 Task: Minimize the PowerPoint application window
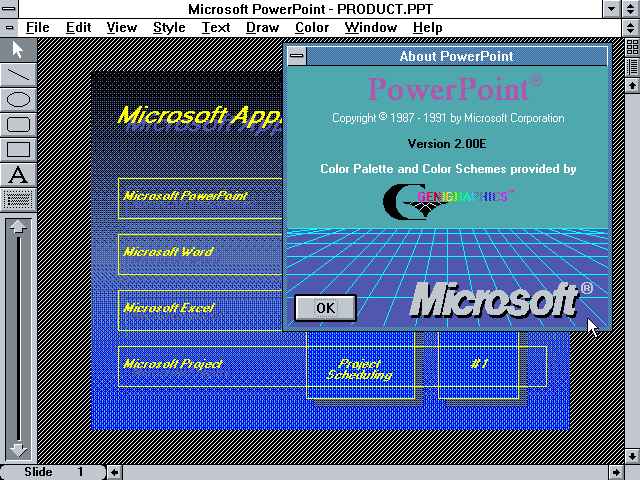pyautogui.click(x=611, y=9)
